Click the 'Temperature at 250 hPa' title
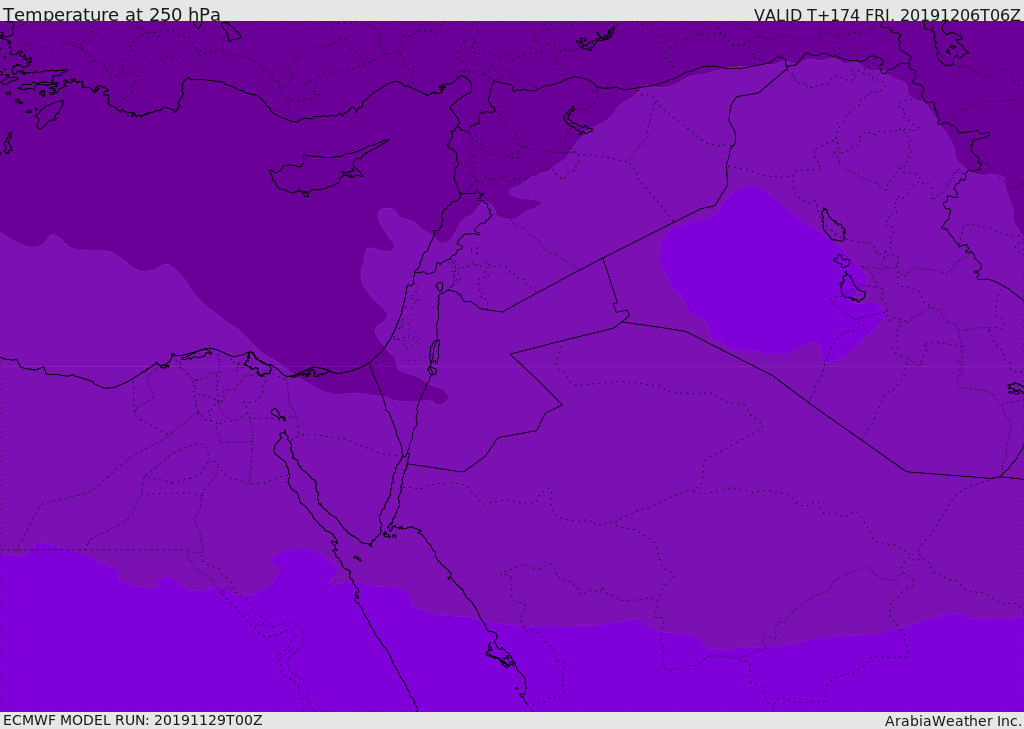 point(112,14)
